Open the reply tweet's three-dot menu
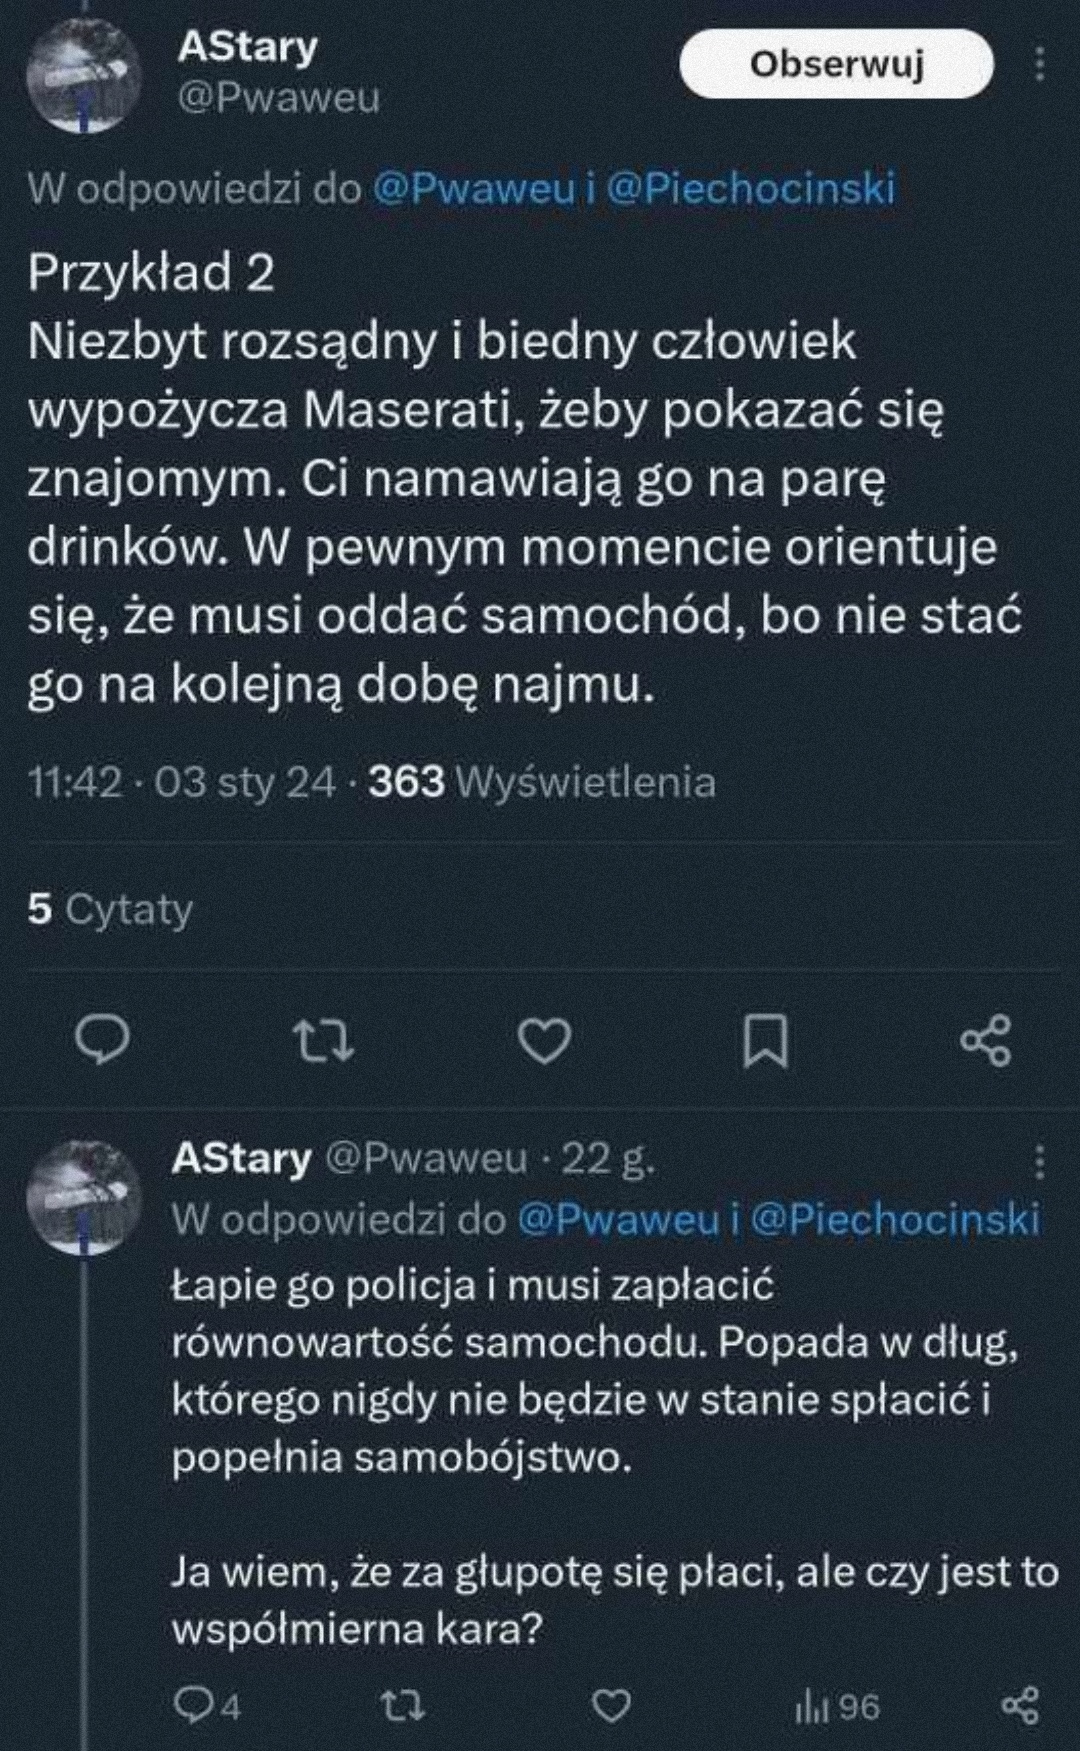 (x=1040, y=1163)
